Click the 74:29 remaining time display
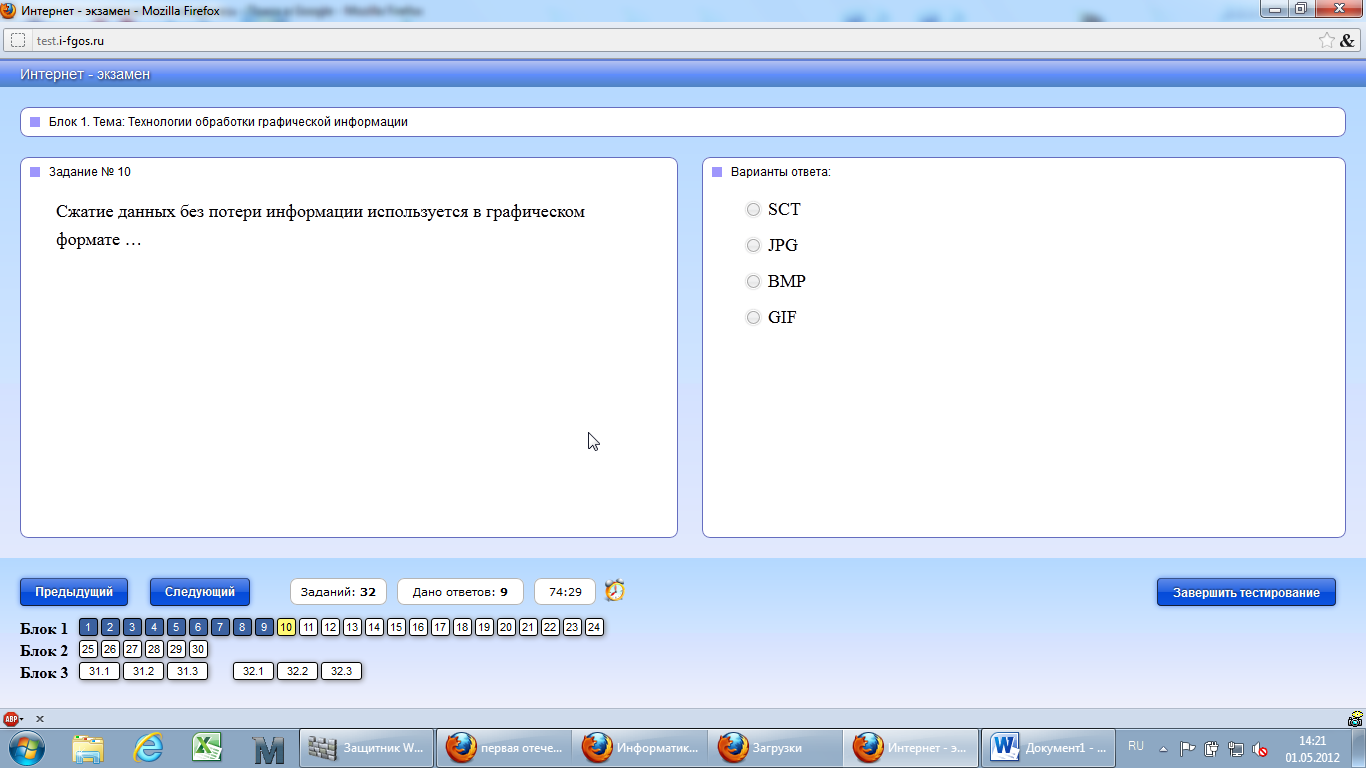Viewport: 1366px width, 768px height. tap(565, 592)
